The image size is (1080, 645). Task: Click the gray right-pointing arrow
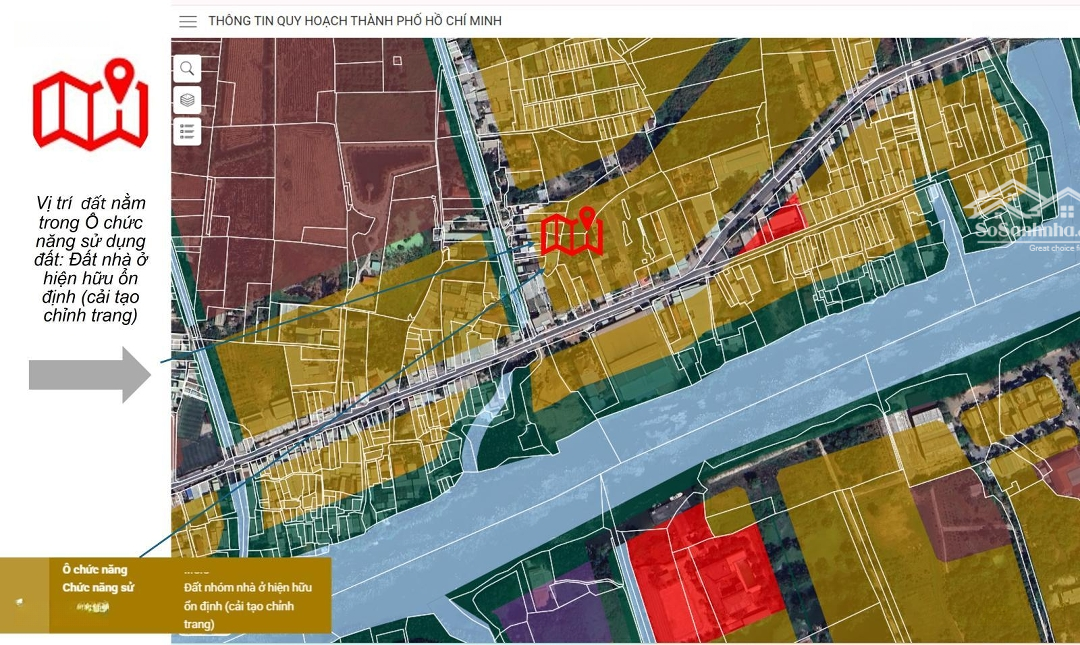[89, 374]
